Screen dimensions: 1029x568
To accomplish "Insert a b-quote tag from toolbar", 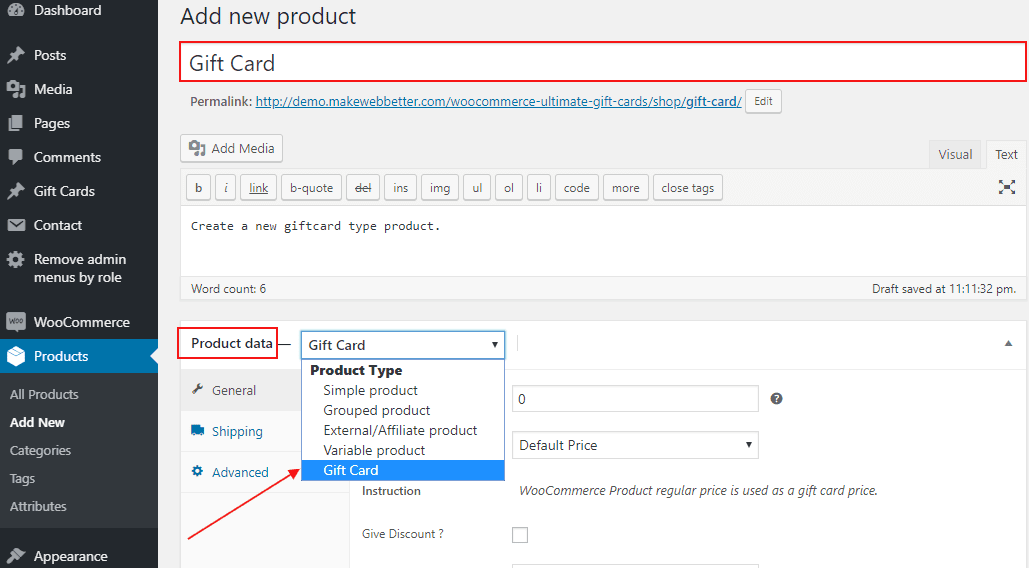I will coord(311,188).
